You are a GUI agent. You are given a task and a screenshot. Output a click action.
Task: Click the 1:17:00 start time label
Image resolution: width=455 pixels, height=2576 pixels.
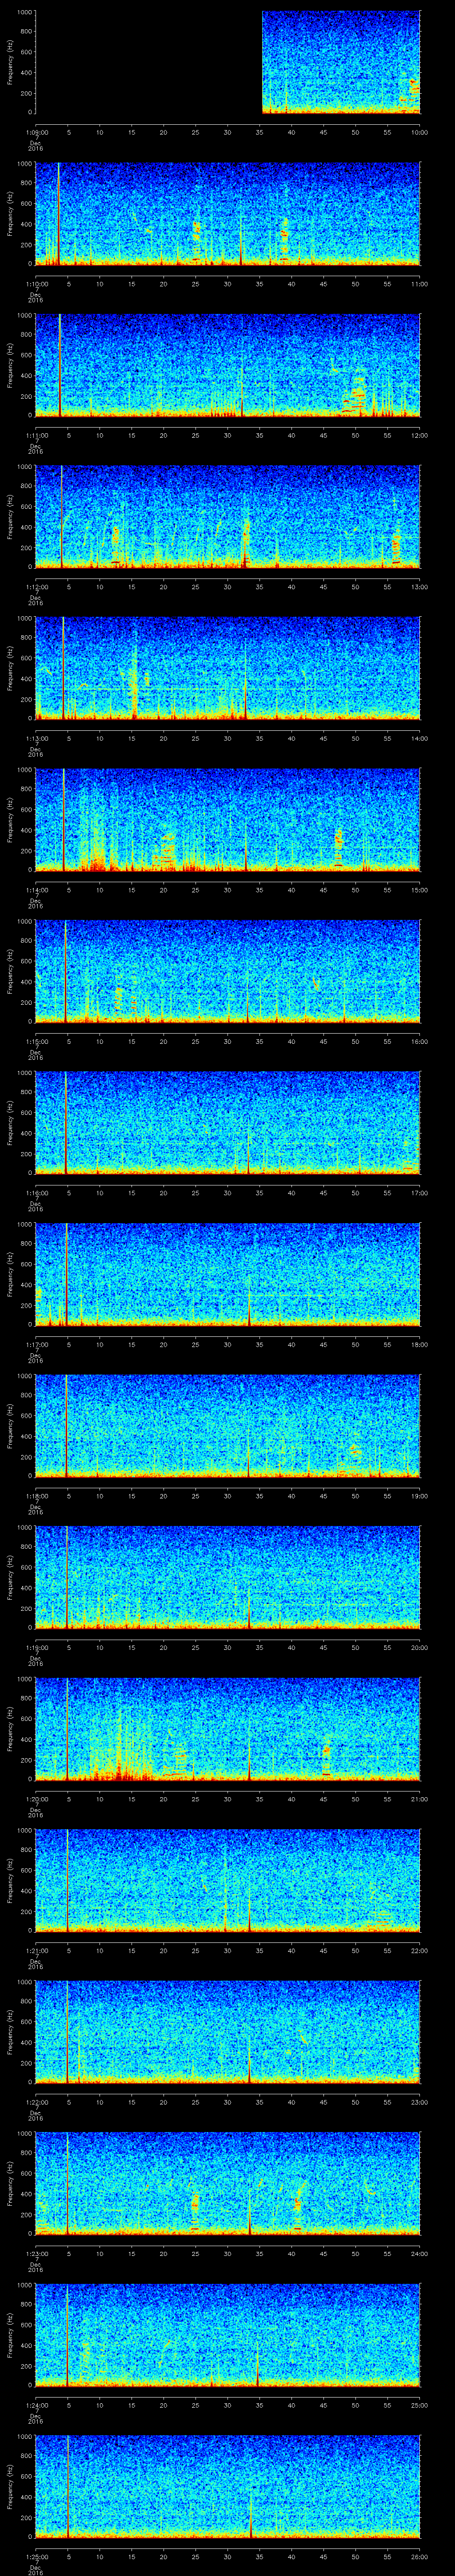pos(35,1344)
